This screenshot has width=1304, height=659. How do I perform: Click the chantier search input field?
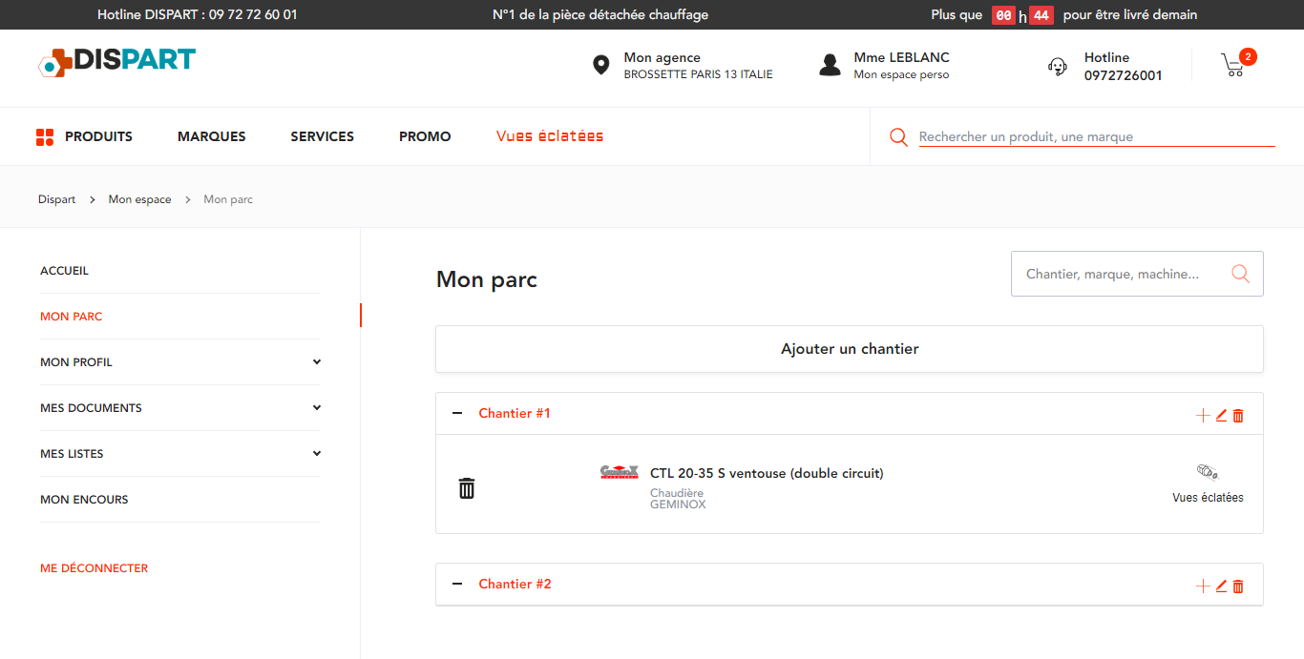pos(1110,273)
